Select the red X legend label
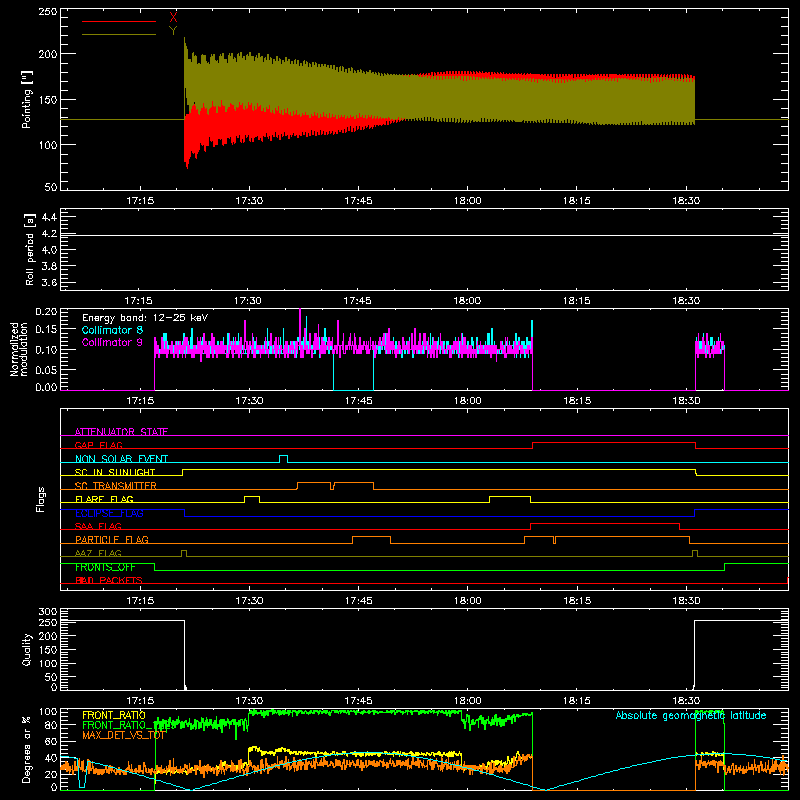 [x=173, y=18]
